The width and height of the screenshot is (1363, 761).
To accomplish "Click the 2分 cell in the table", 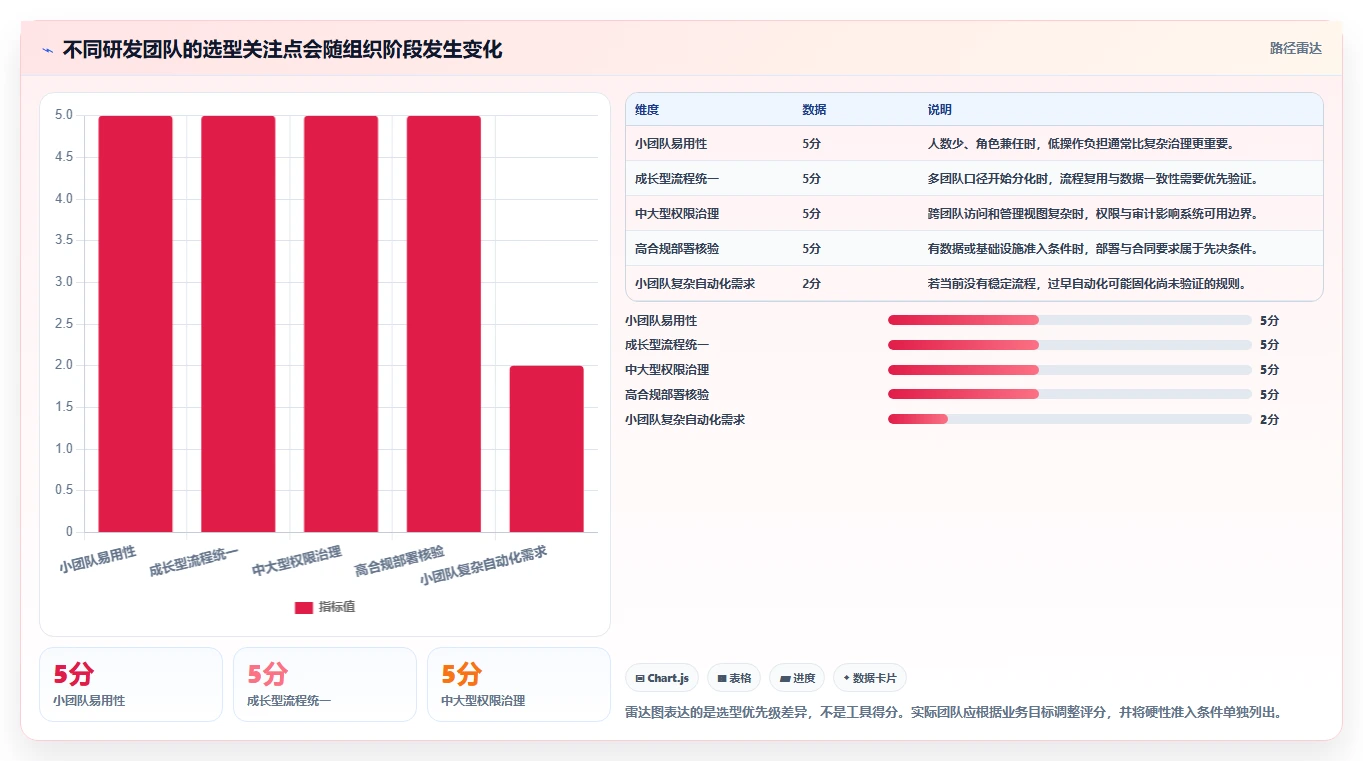I will 812,284.
